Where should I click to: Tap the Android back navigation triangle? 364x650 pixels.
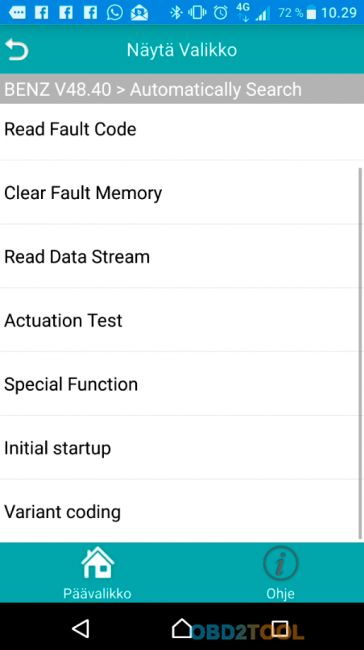tap(81, 628)
